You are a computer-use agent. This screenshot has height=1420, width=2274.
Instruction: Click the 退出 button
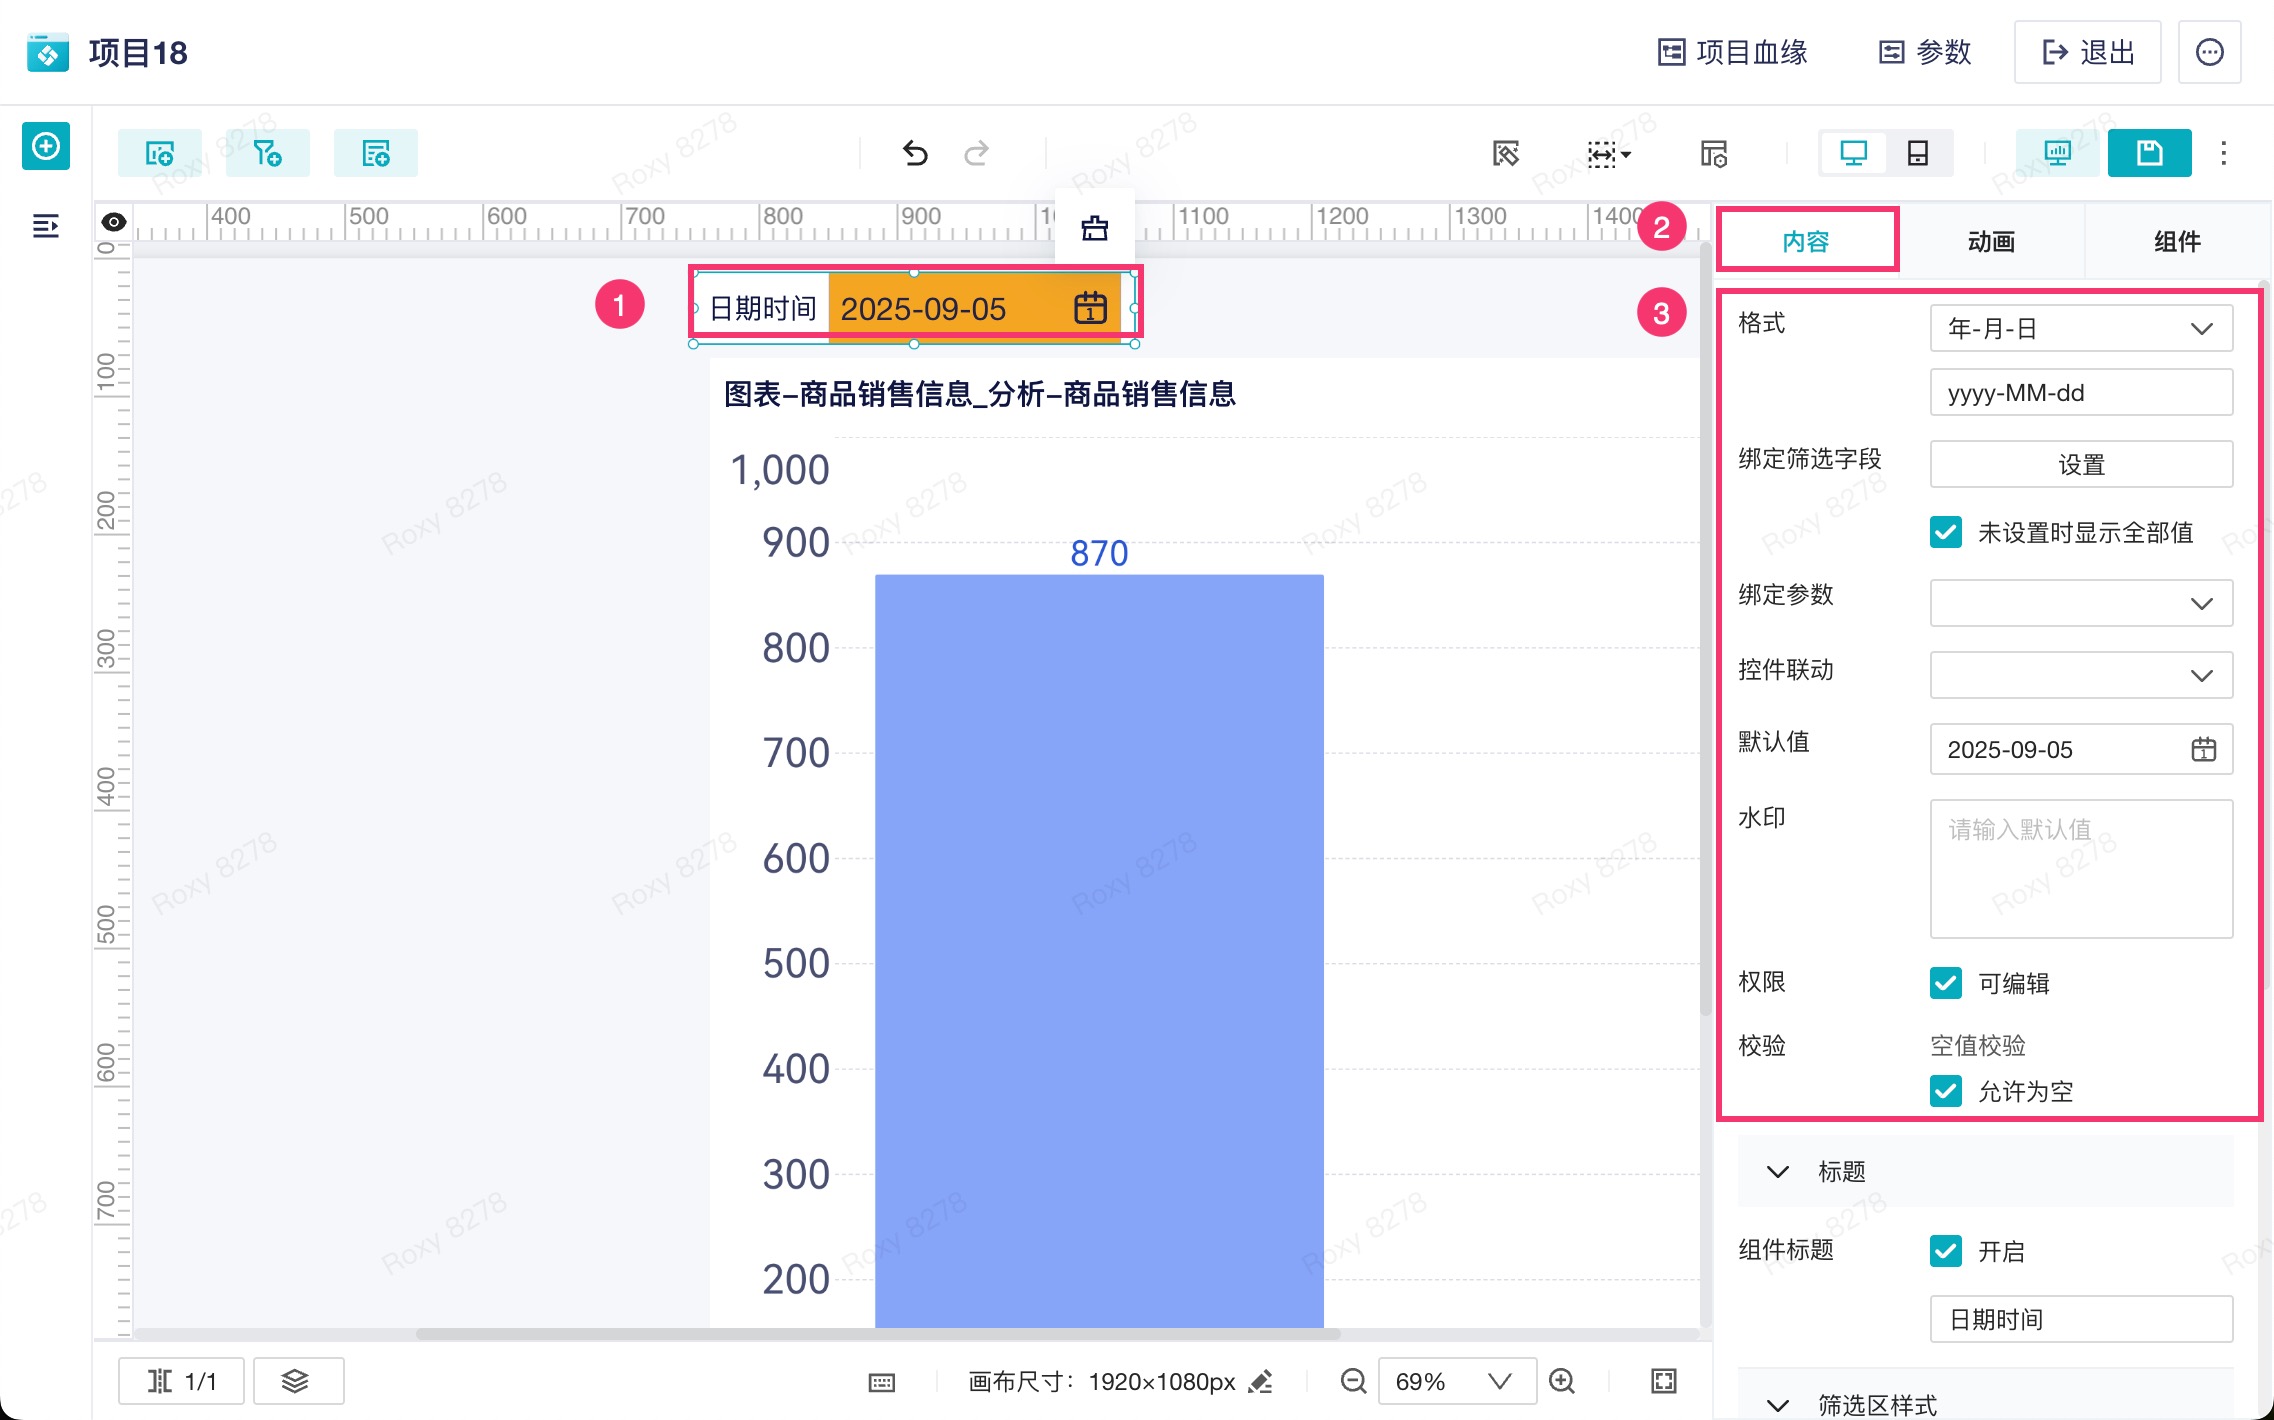[x=2087, y=52]
